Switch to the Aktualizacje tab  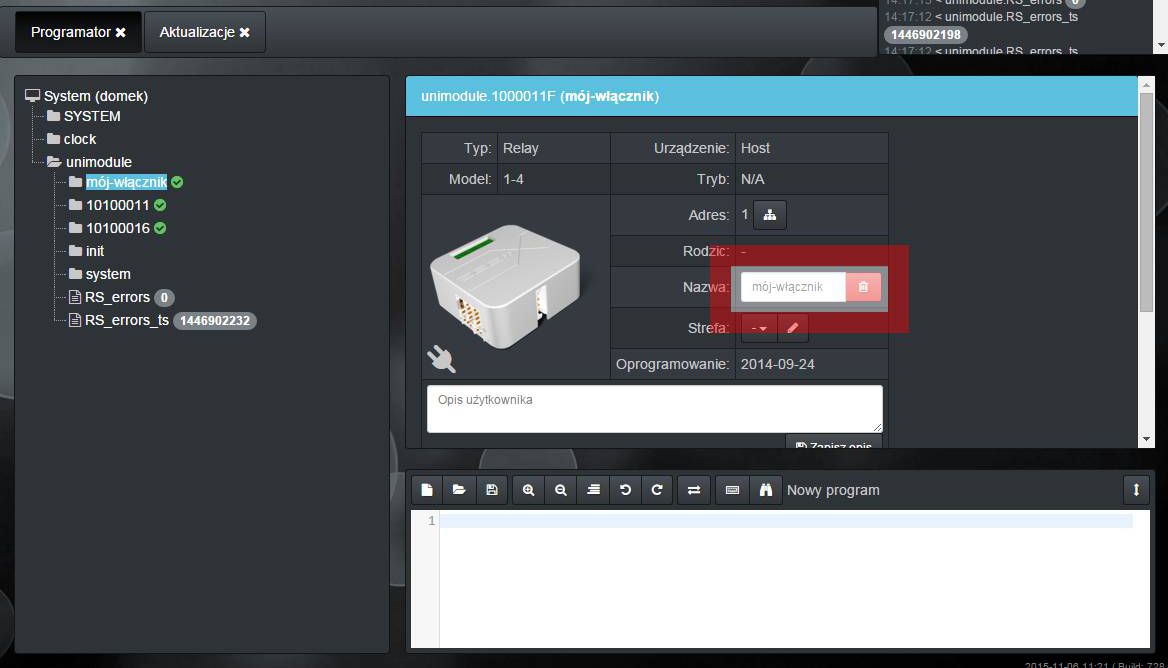click(196, 32)
